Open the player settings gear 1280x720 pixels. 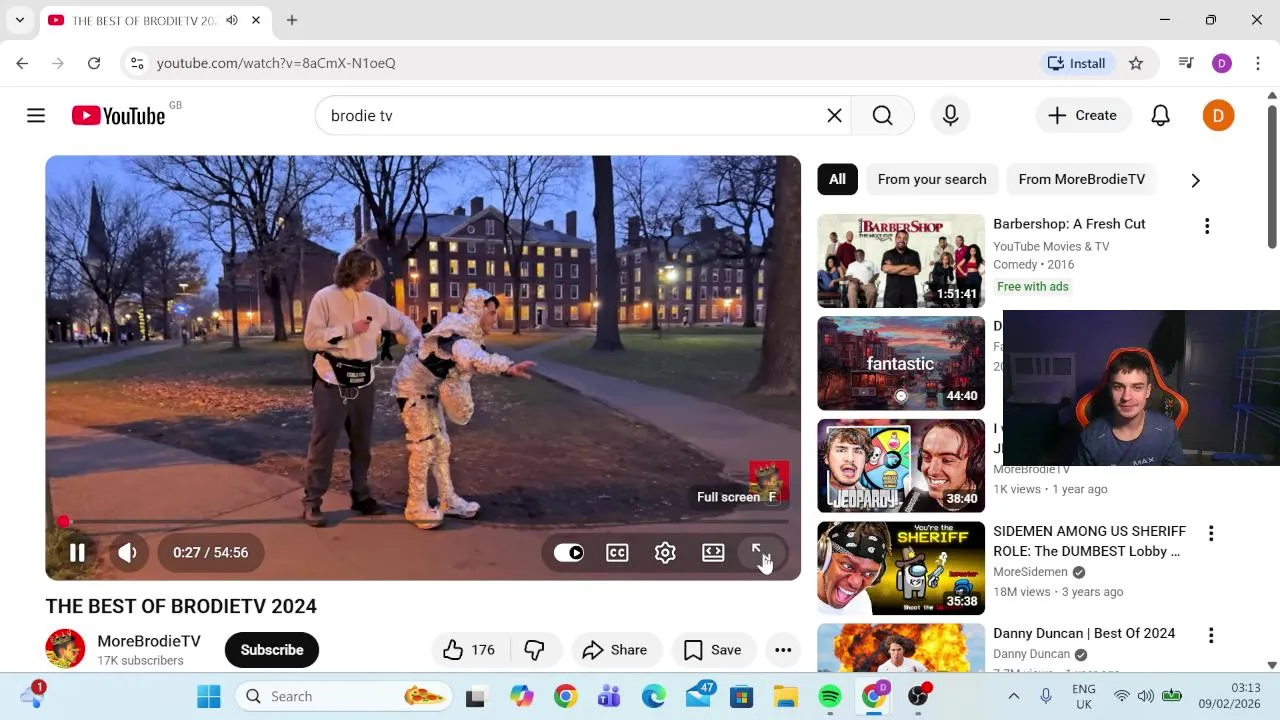tap(665, 553)
